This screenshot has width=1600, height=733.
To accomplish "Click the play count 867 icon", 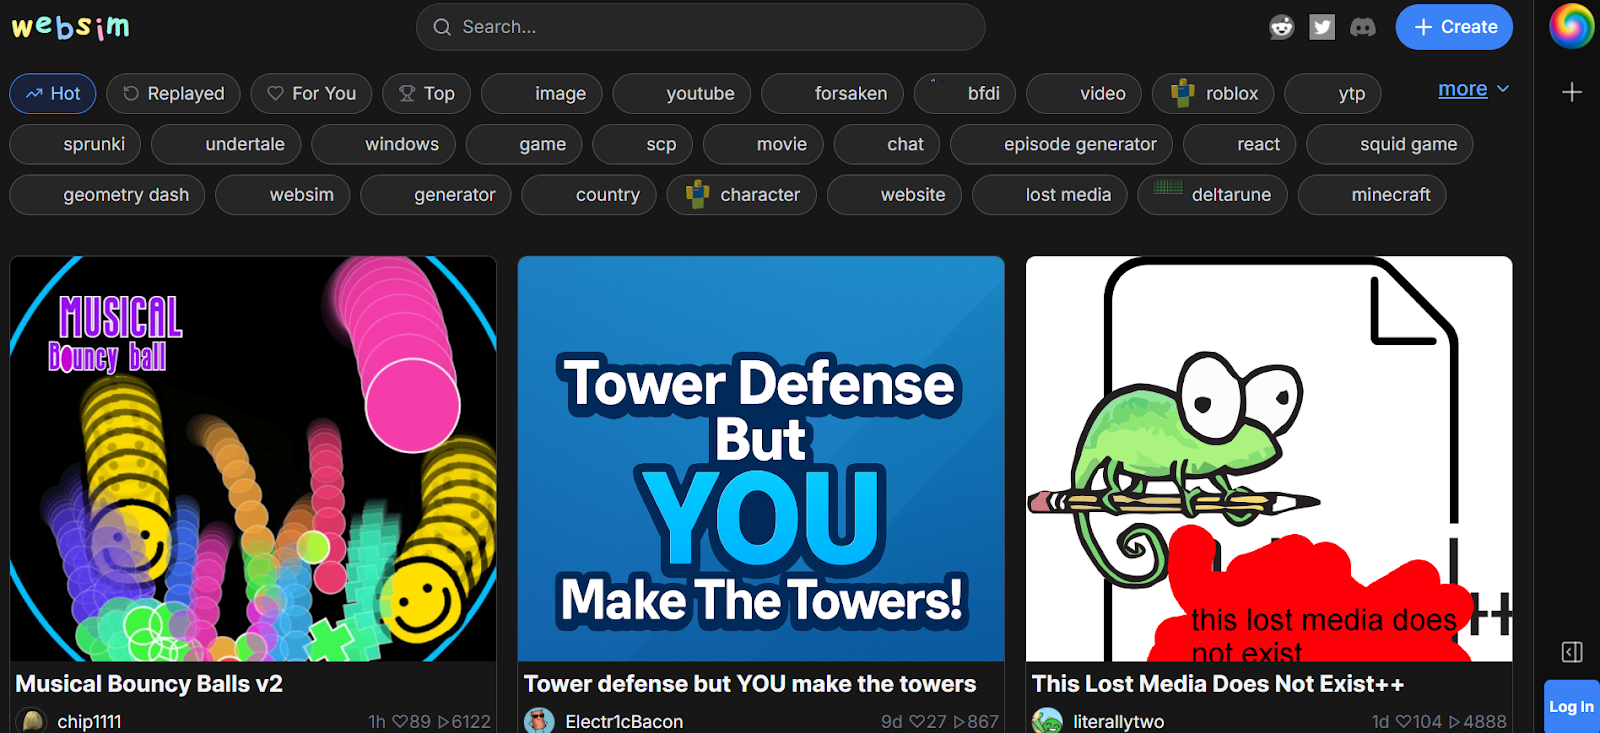I will 976,722.
